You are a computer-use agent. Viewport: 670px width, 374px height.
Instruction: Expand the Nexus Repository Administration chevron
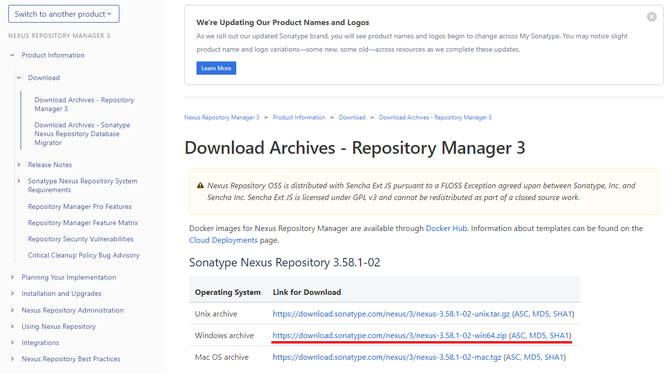click(12, 310)
